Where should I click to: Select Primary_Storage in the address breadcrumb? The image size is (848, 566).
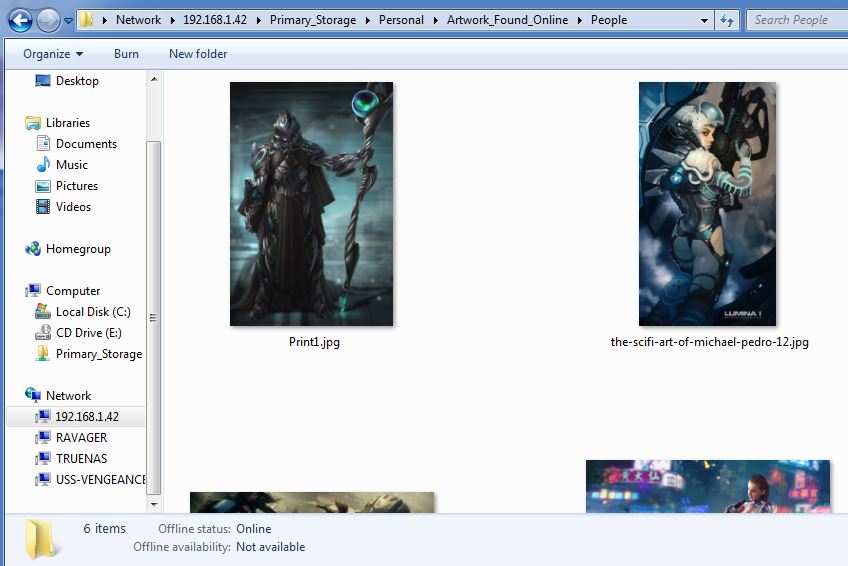click(x=313, y=20)
